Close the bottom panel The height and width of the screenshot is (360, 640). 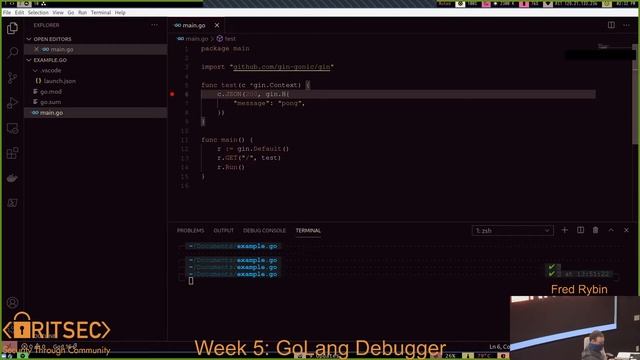point(626,230)
